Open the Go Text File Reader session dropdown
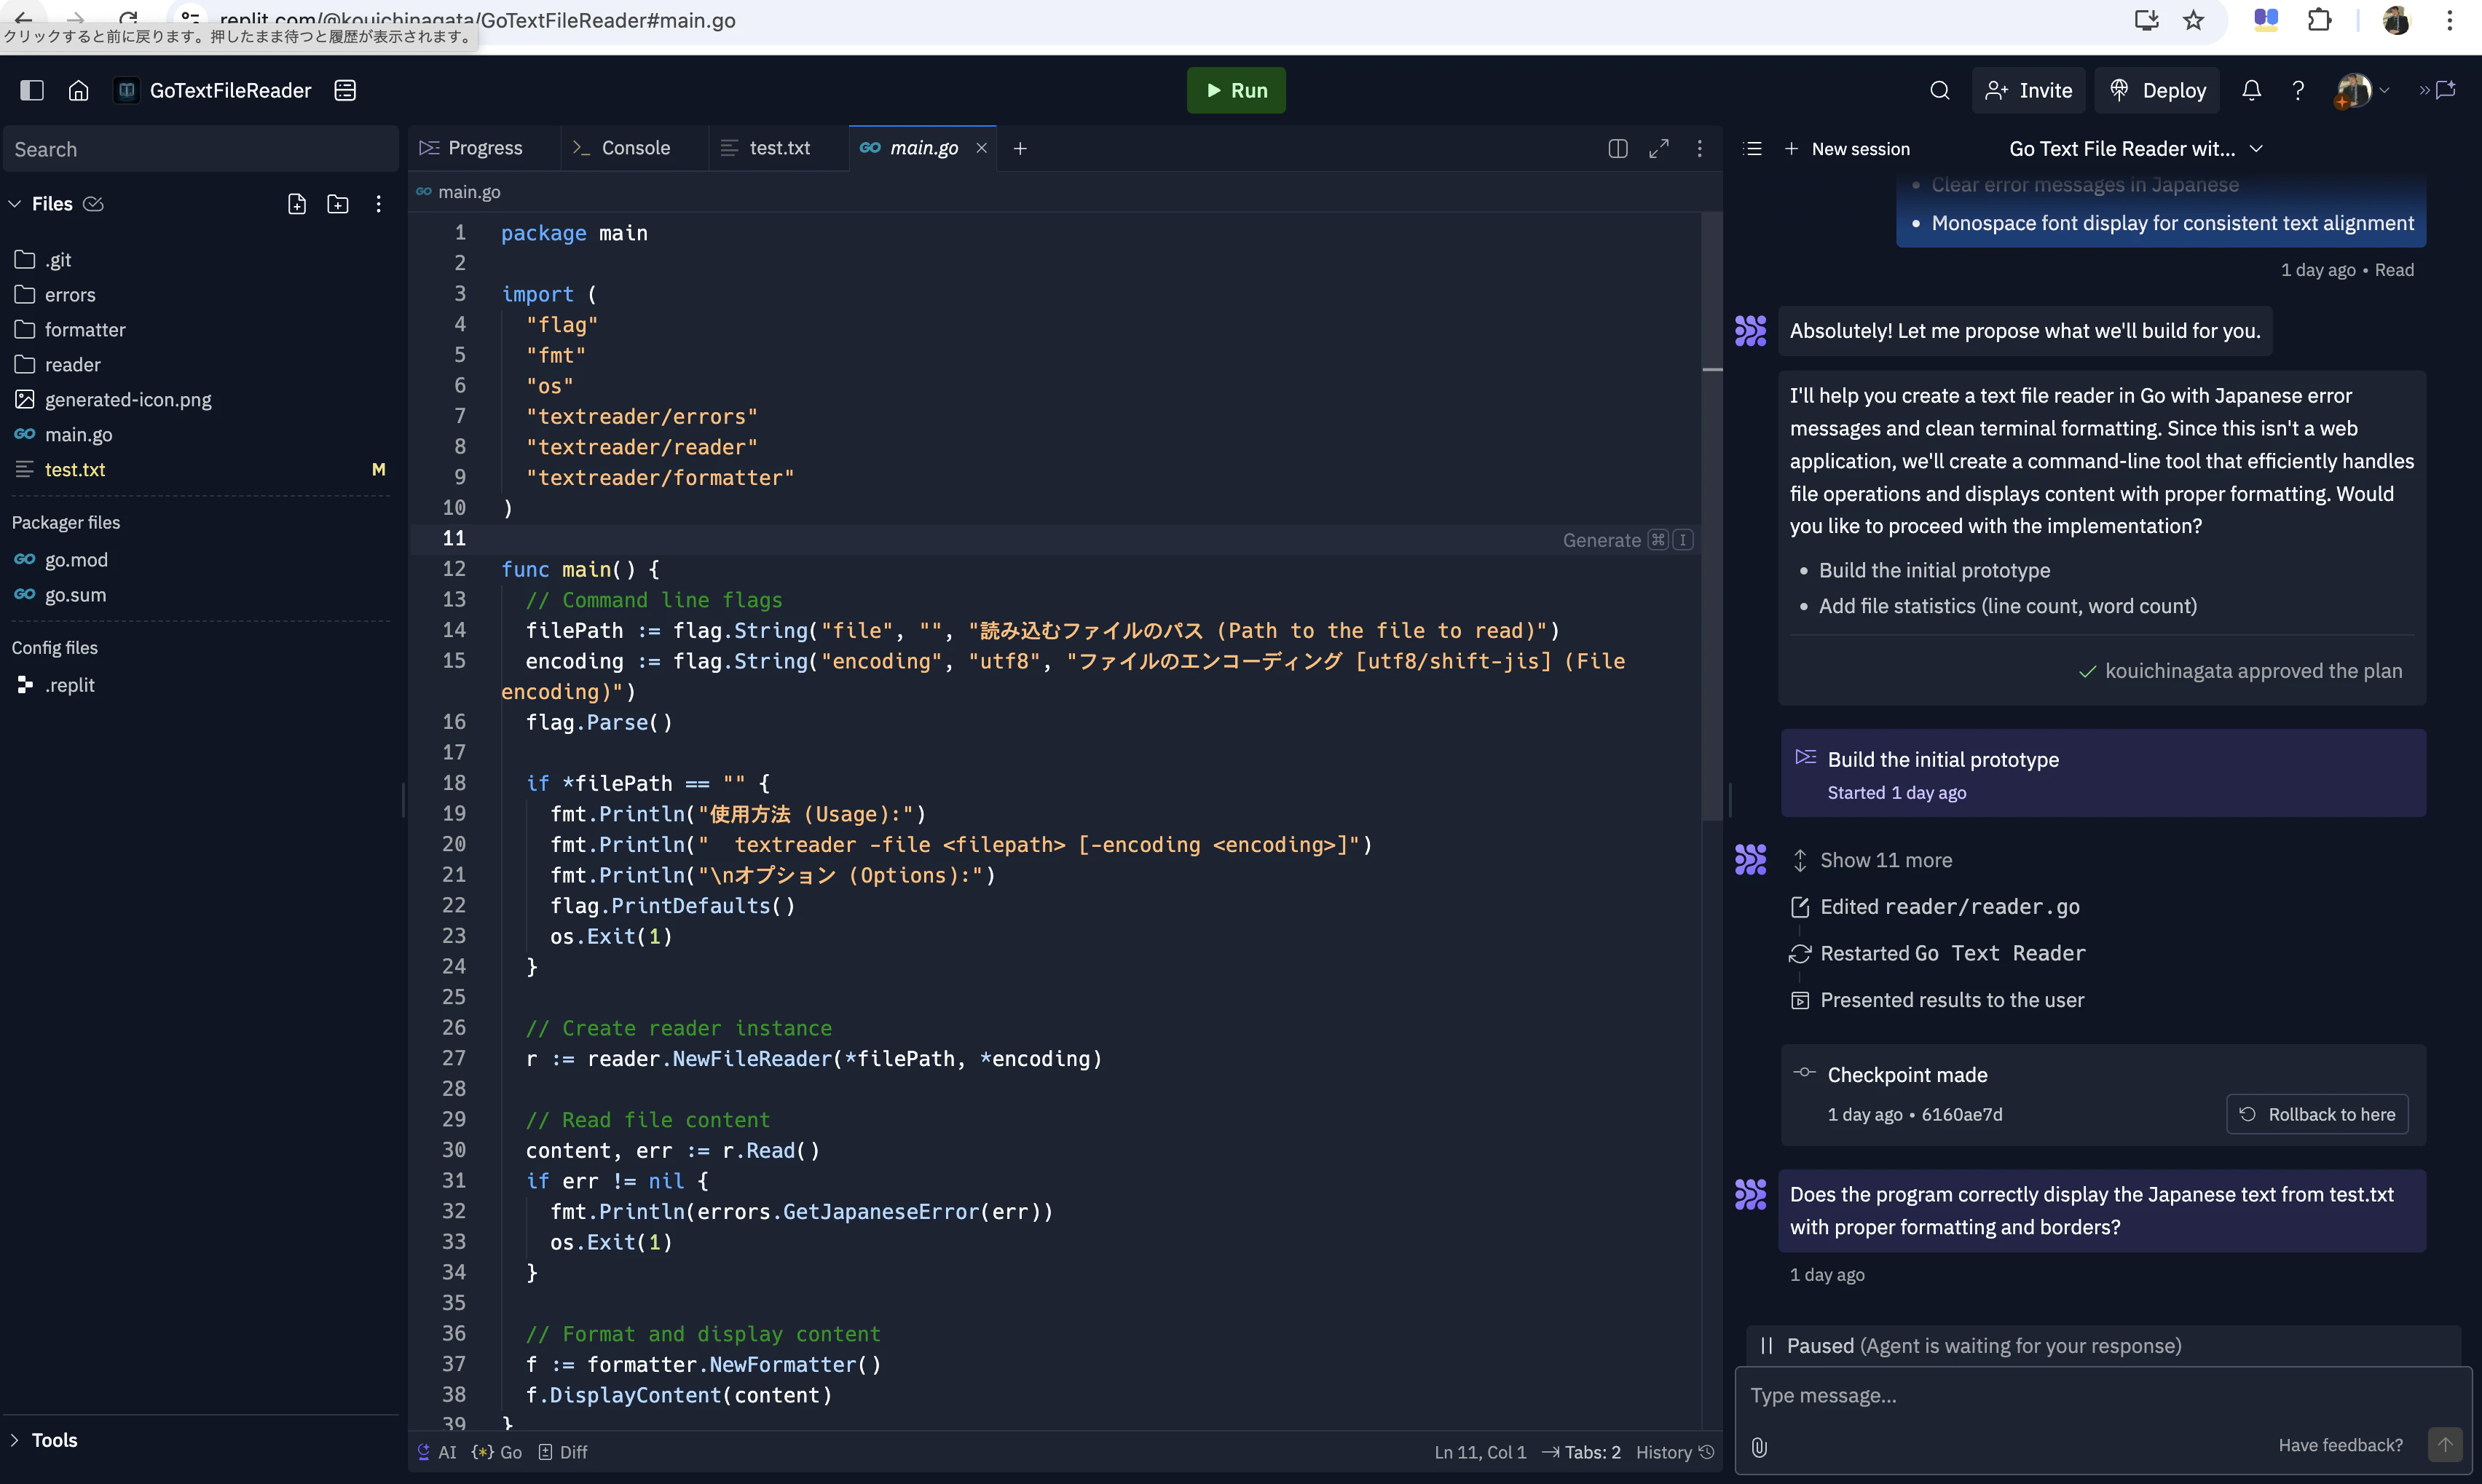The image size is (2482, 1484). 2135,149
